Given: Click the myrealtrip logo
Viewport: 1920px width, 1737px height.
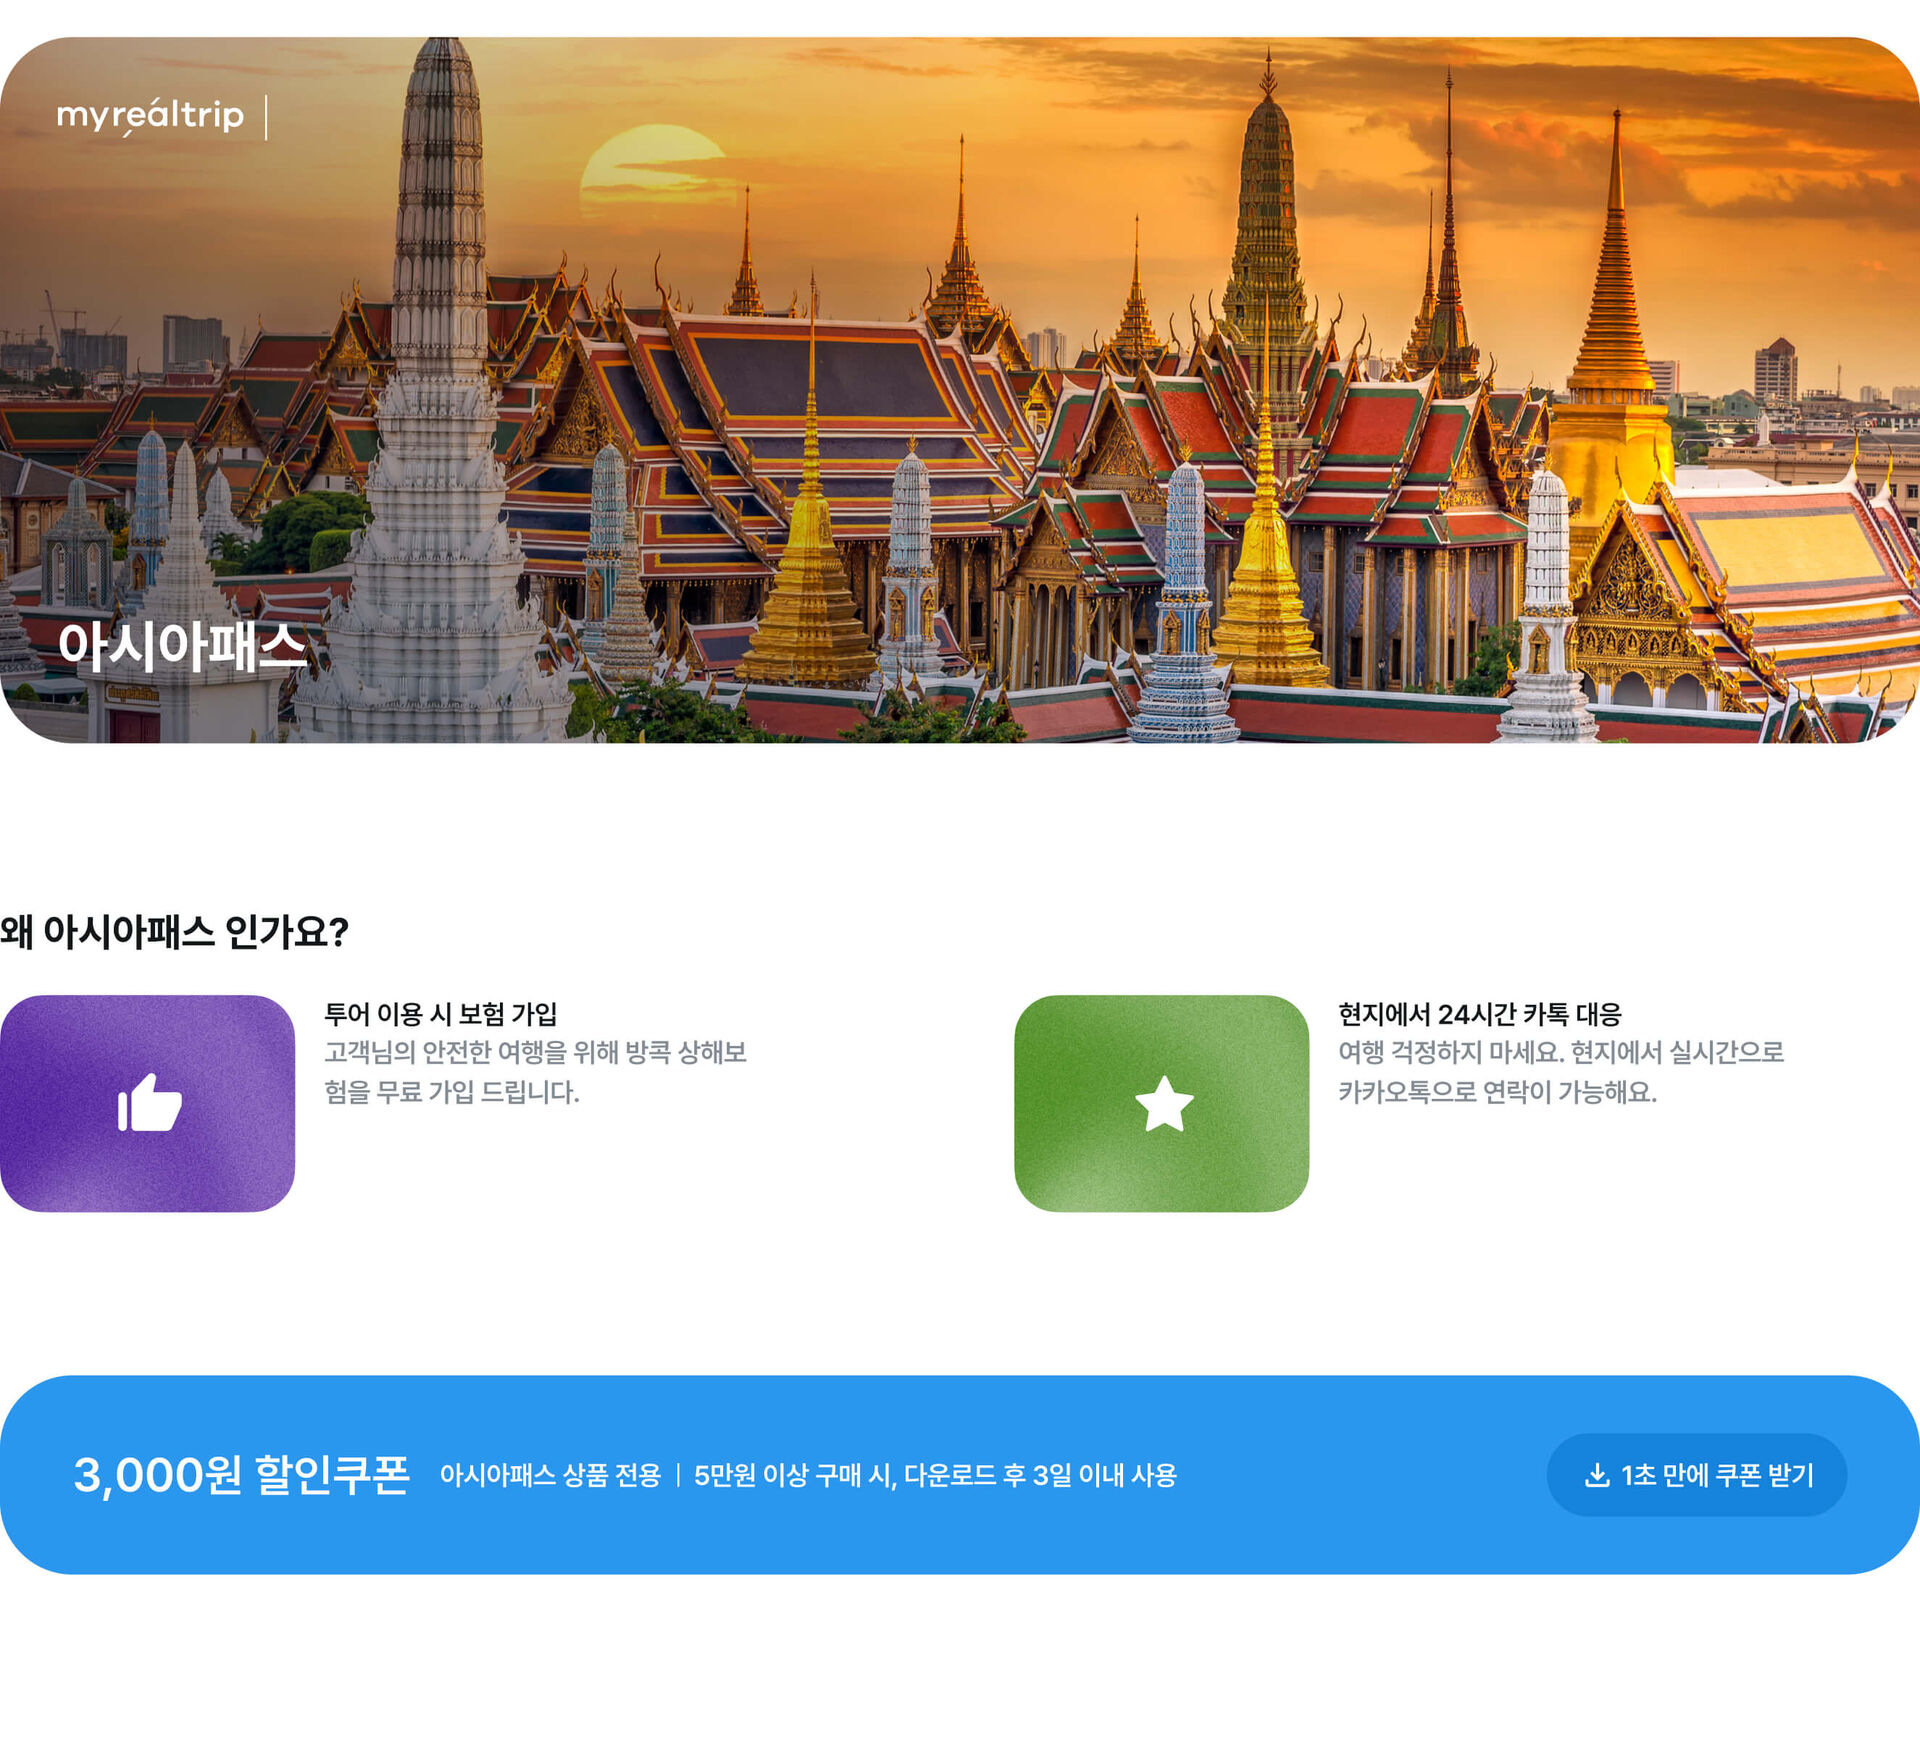Looking at the screenshot, I should tap(150, 117).
